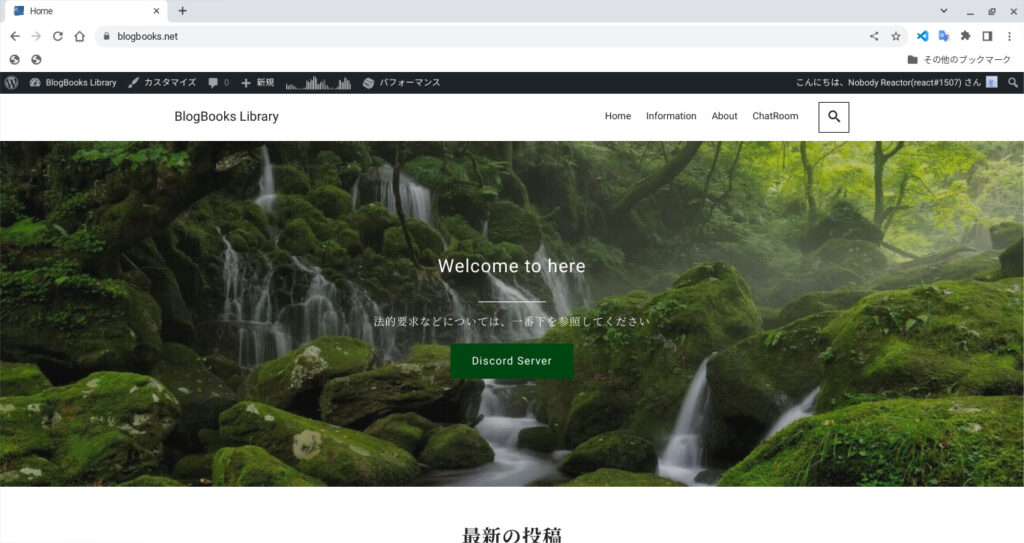Screen dimensions: 1024x543
Task: Click the site search magnifier button
Action: click(x=834, y=117)
